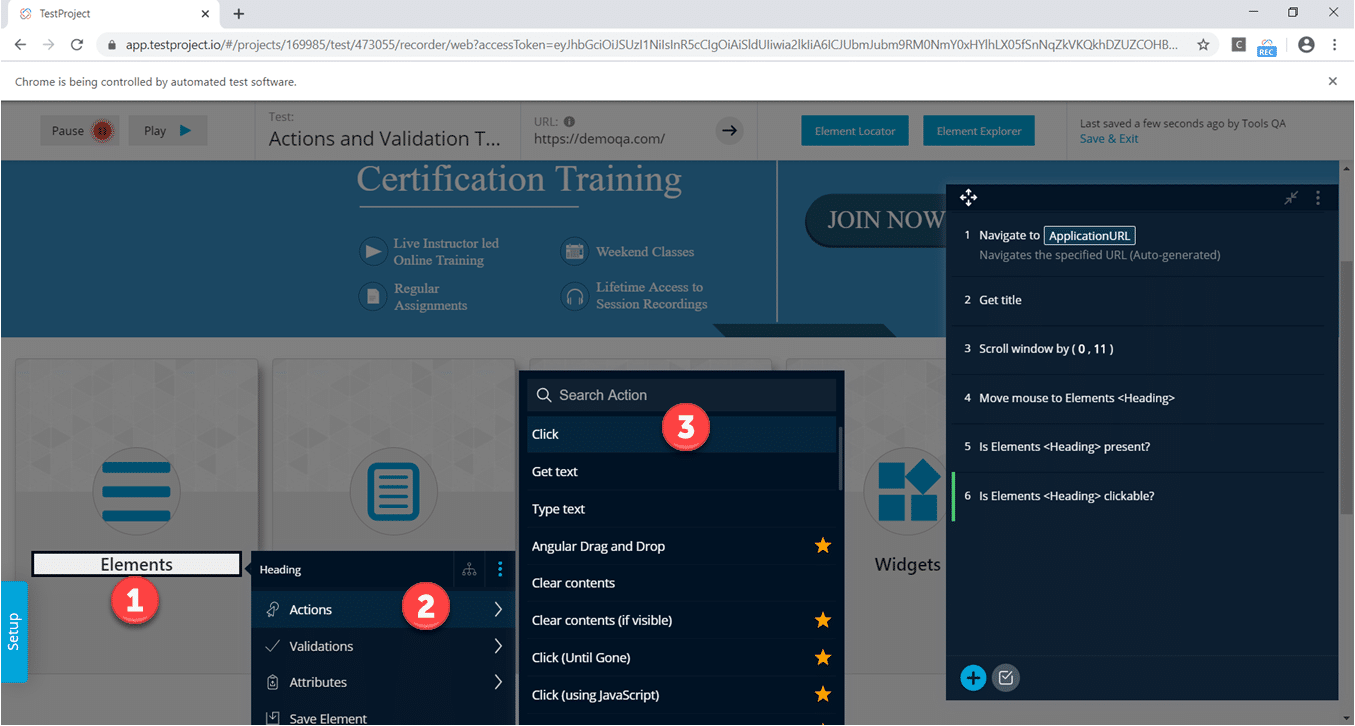The width and height of the screenshot is (1355, 726).
Task: Open the Element Explorer
Action: 978,131
